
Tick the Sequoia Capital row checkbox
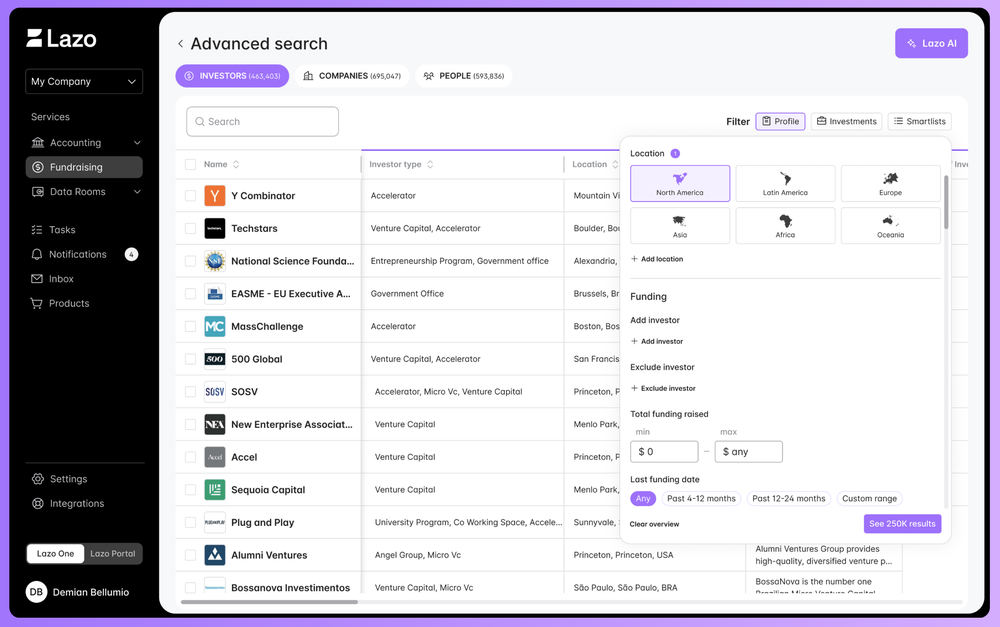click(190, 490)
